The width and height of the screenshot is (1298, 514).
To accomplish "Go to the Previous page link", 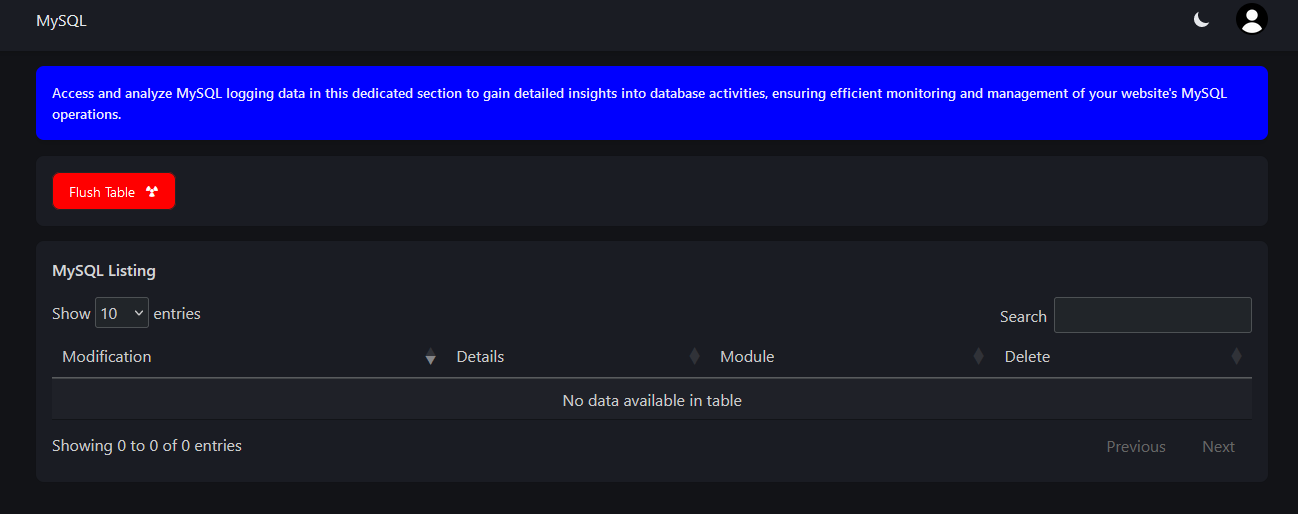I will [1135, 447].
